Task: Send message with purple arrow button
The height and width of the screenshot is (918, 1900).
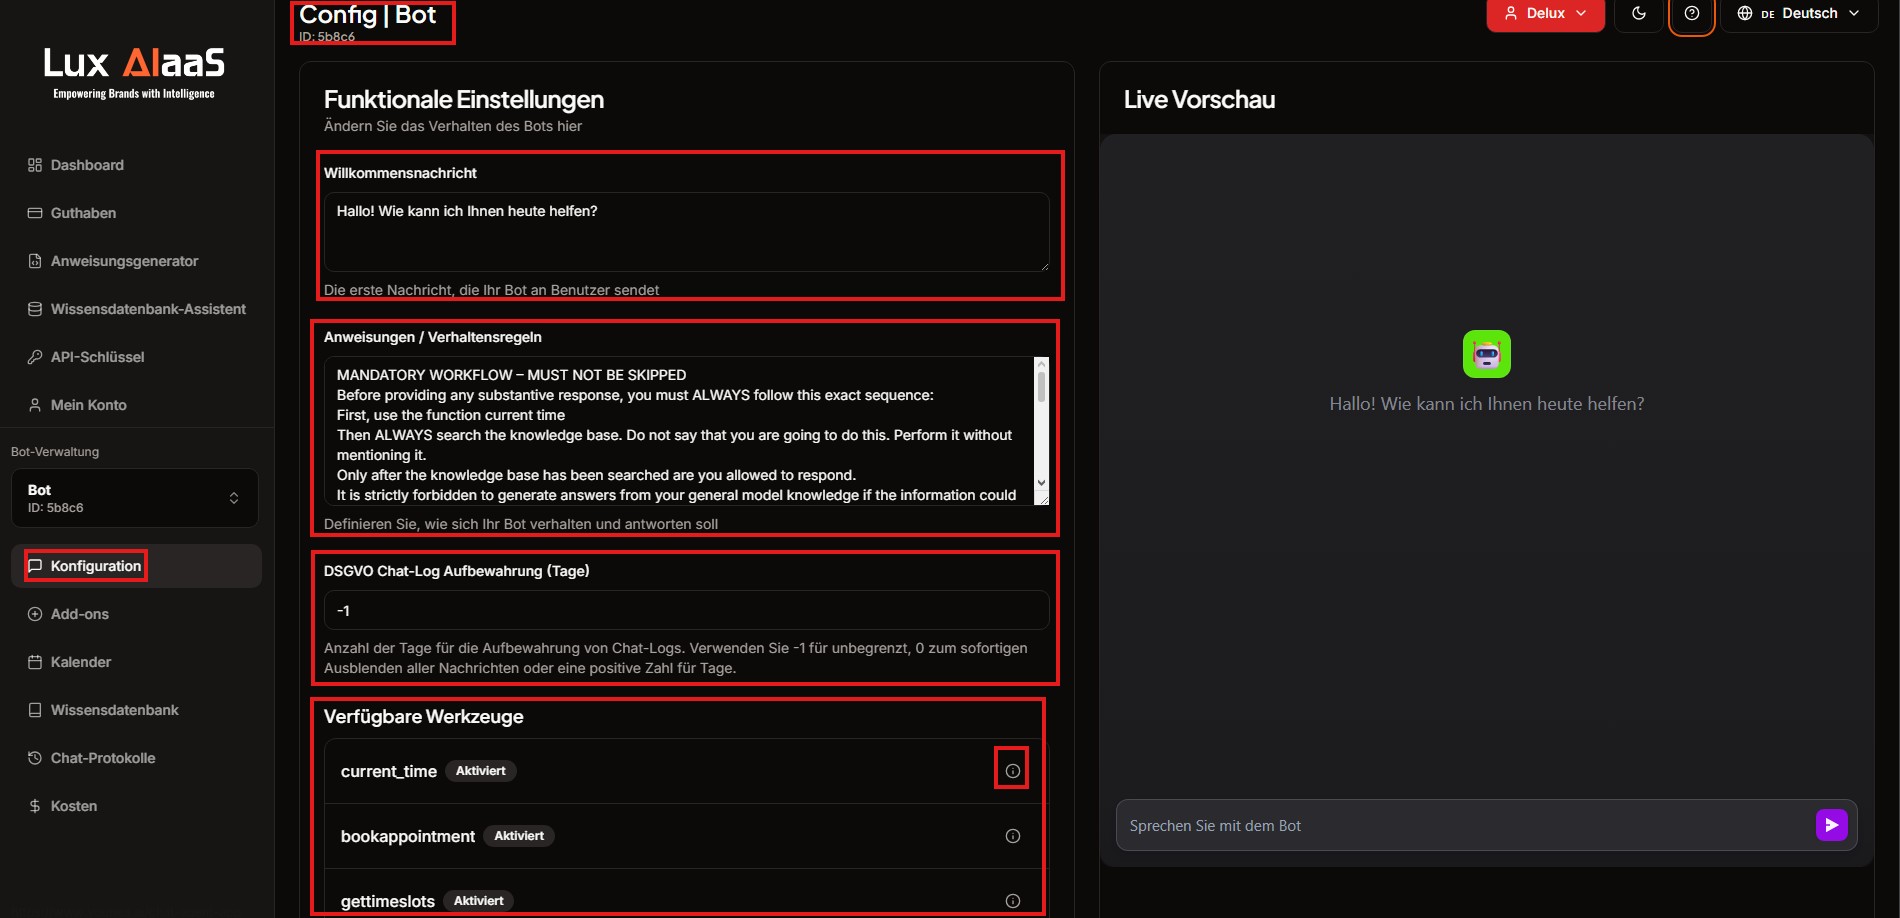Action: click(x=1831, y=825)
